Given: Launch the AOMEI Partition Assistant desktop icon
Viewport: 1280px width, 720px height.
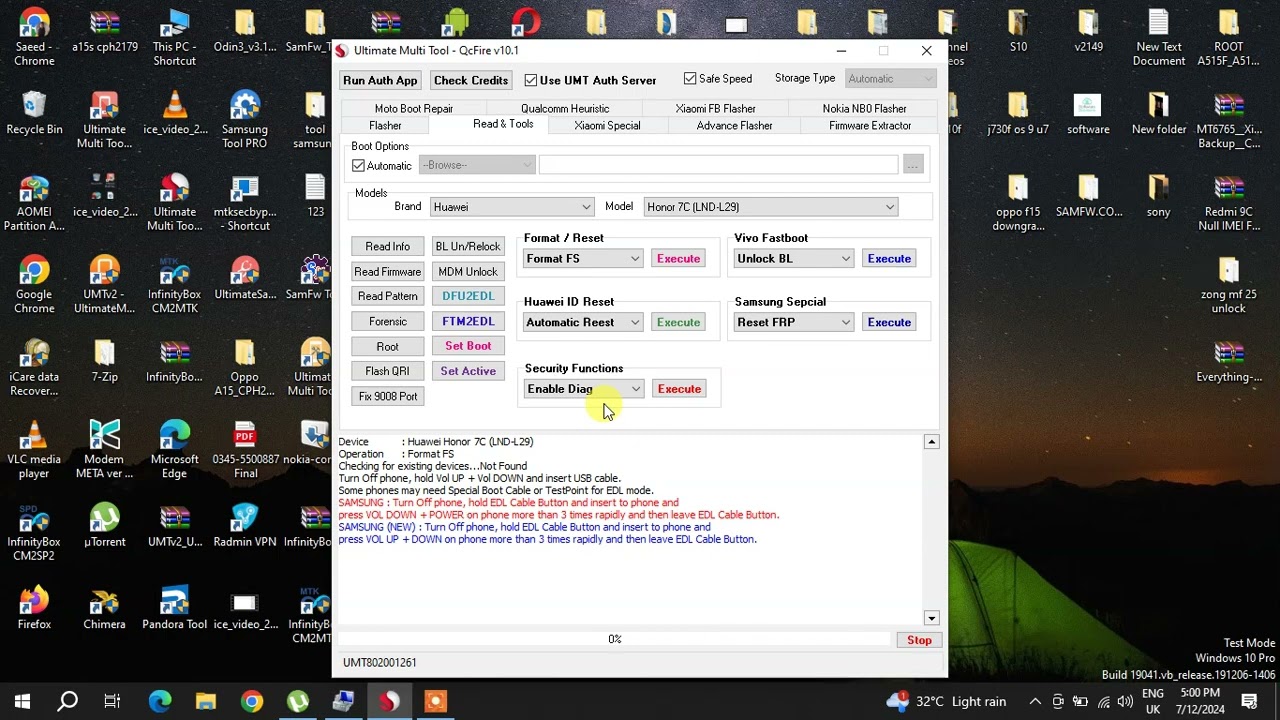Looking at the screenshot, I should click(x=34, y=203).
